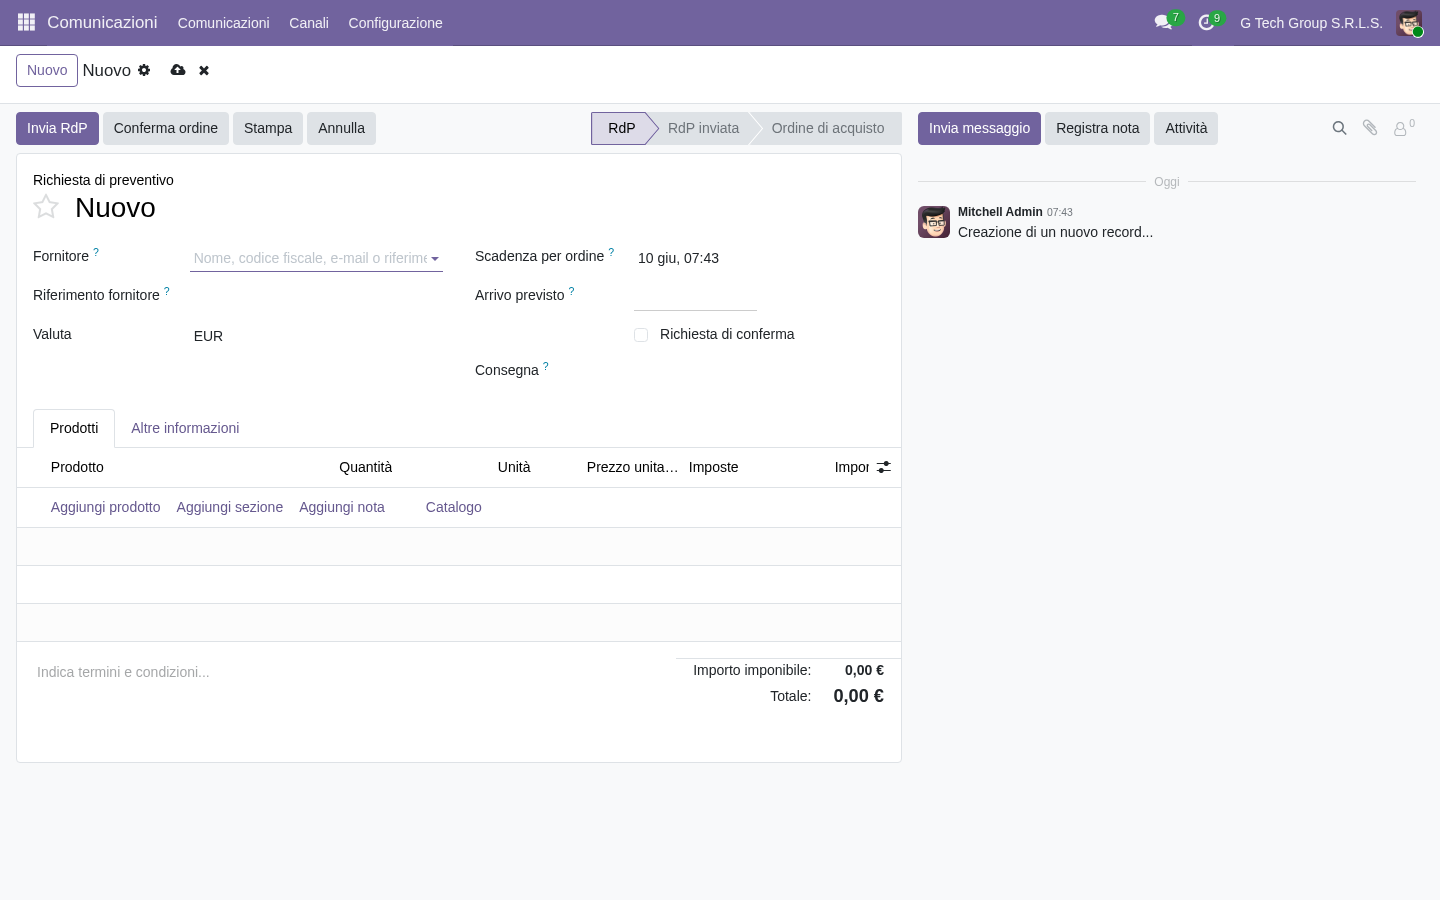Open the gear actions menu next to Nuovo
1440x900 pixels.
(x=144, y=70)
